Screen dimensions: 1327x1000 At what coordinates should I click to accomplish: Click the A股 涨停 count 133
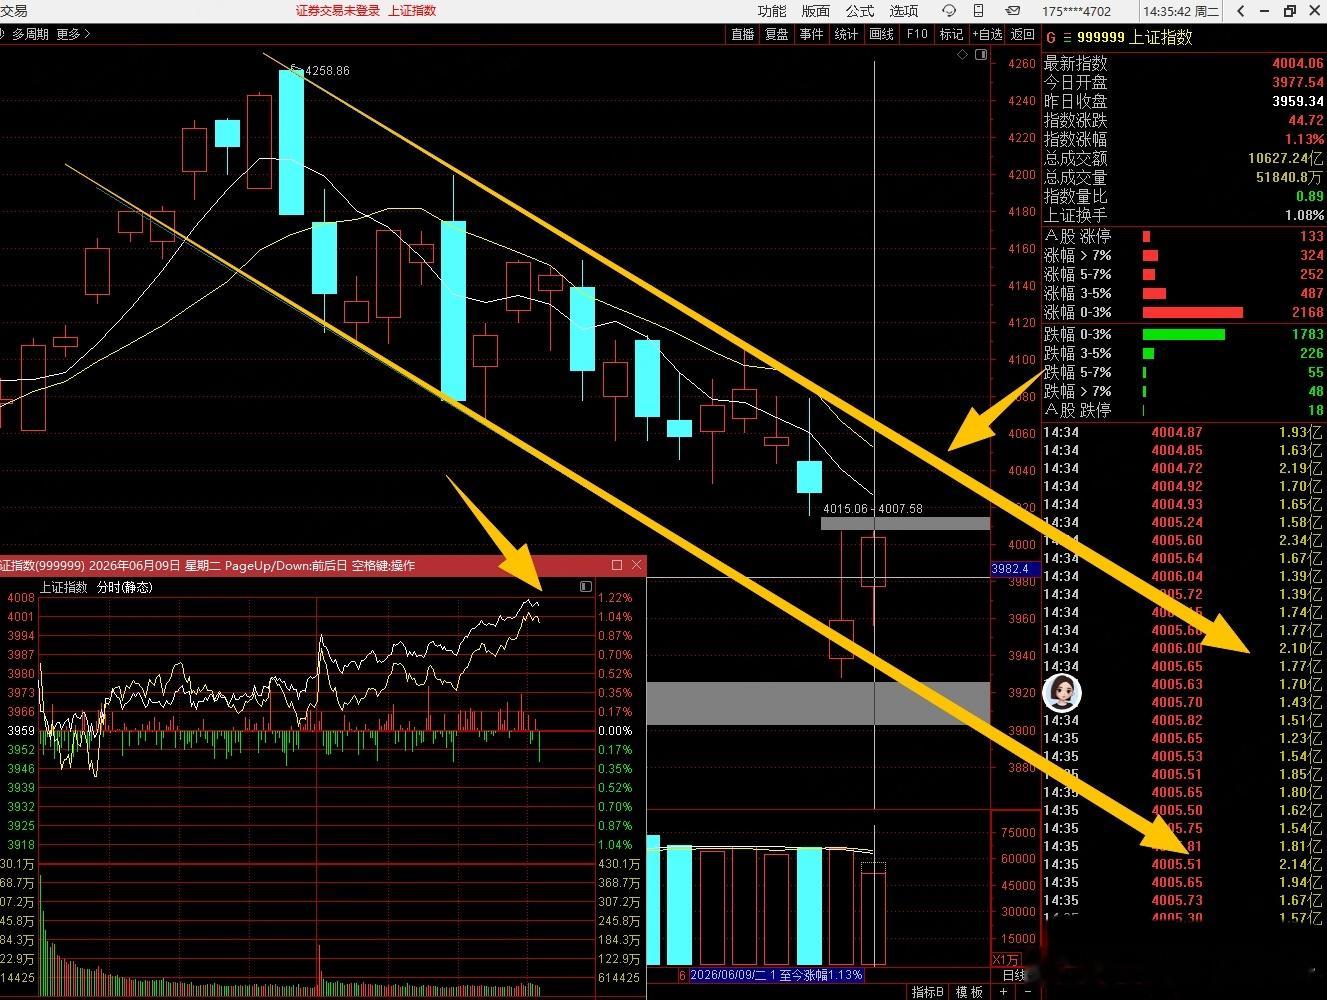tap(1311, 236)
